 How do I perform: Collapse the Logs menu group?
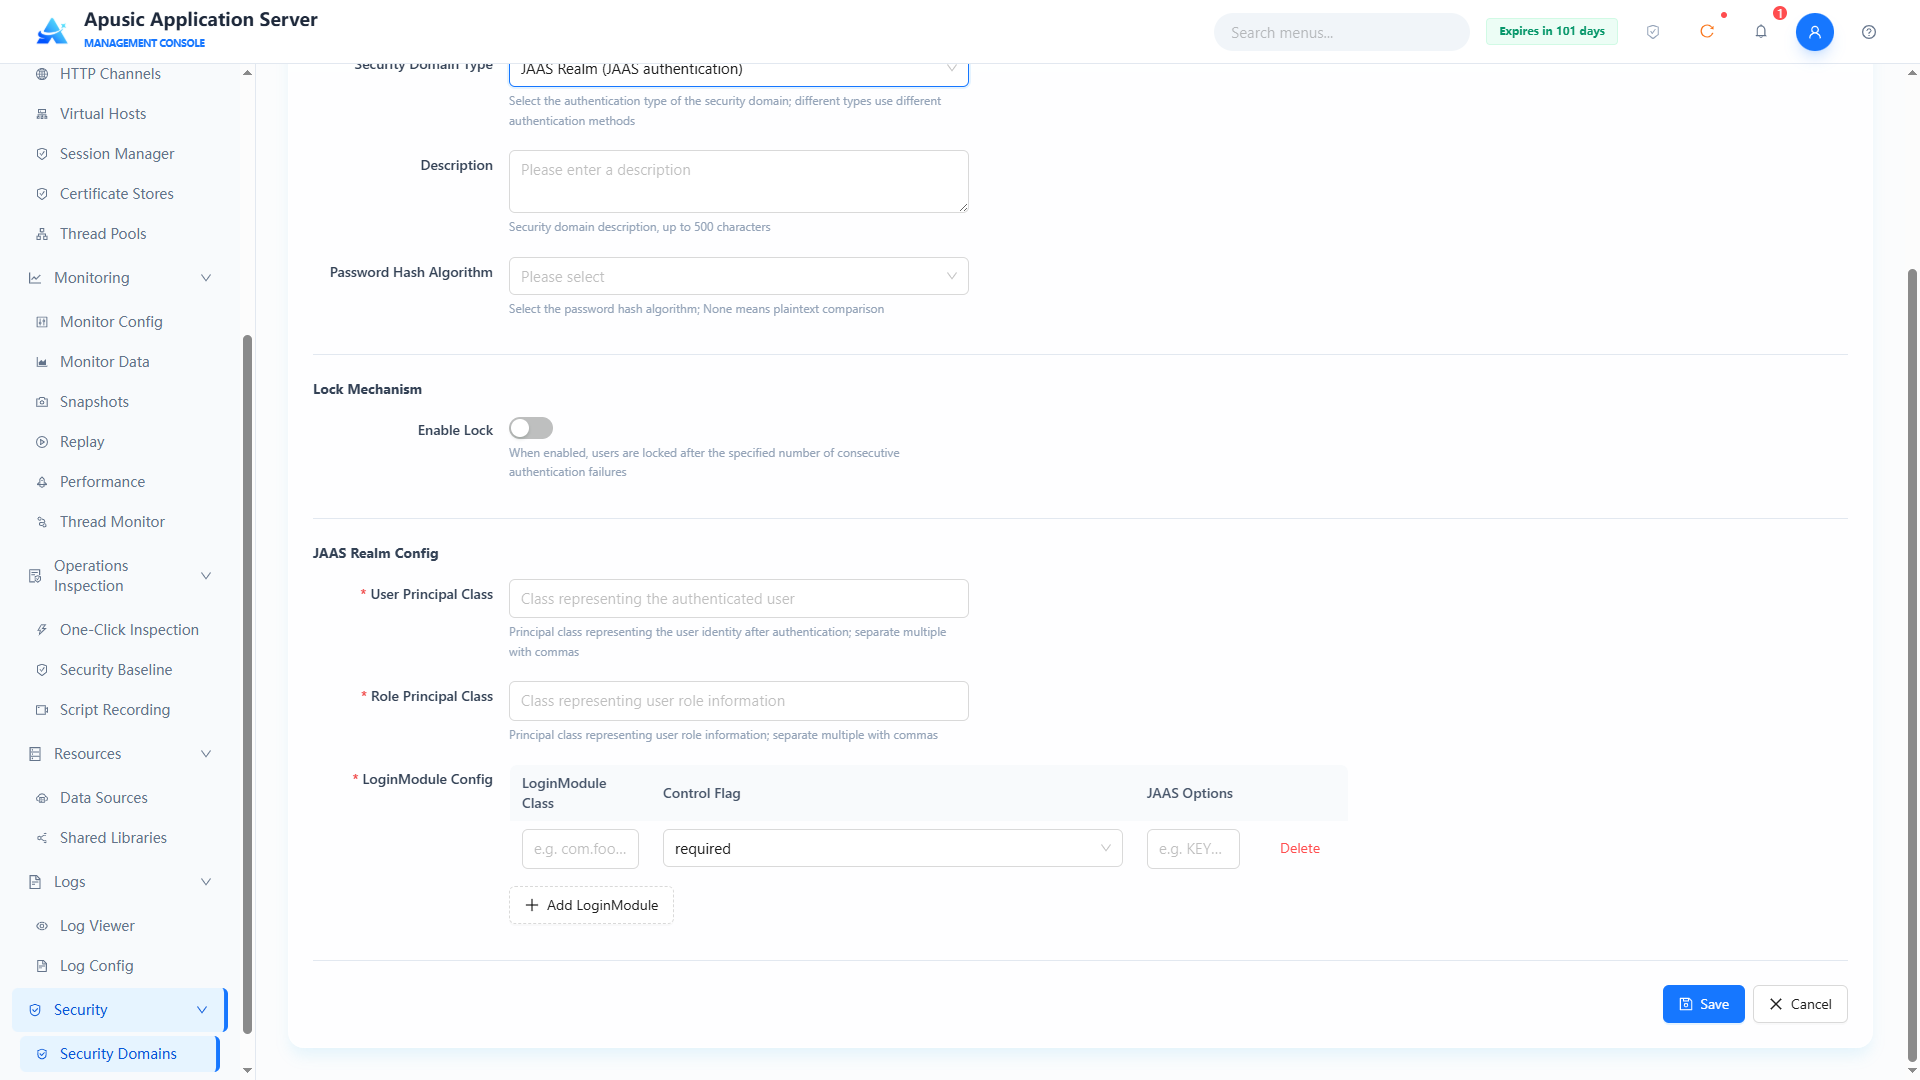206,882
